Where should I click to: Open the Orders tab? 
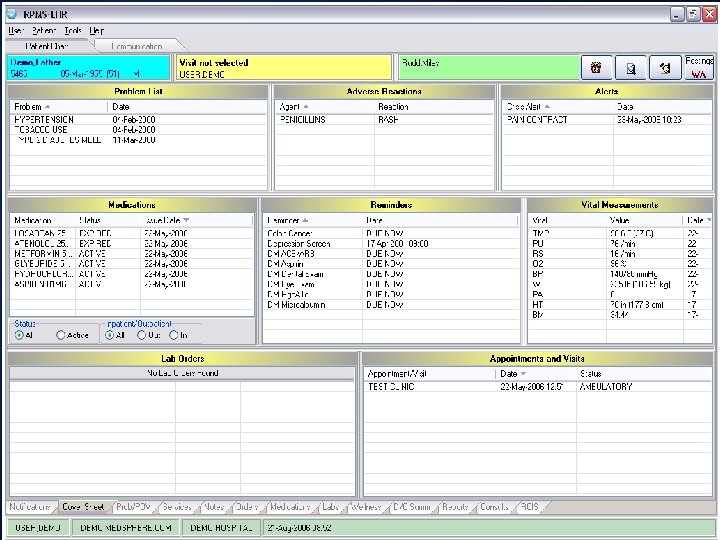click(247, 507)
